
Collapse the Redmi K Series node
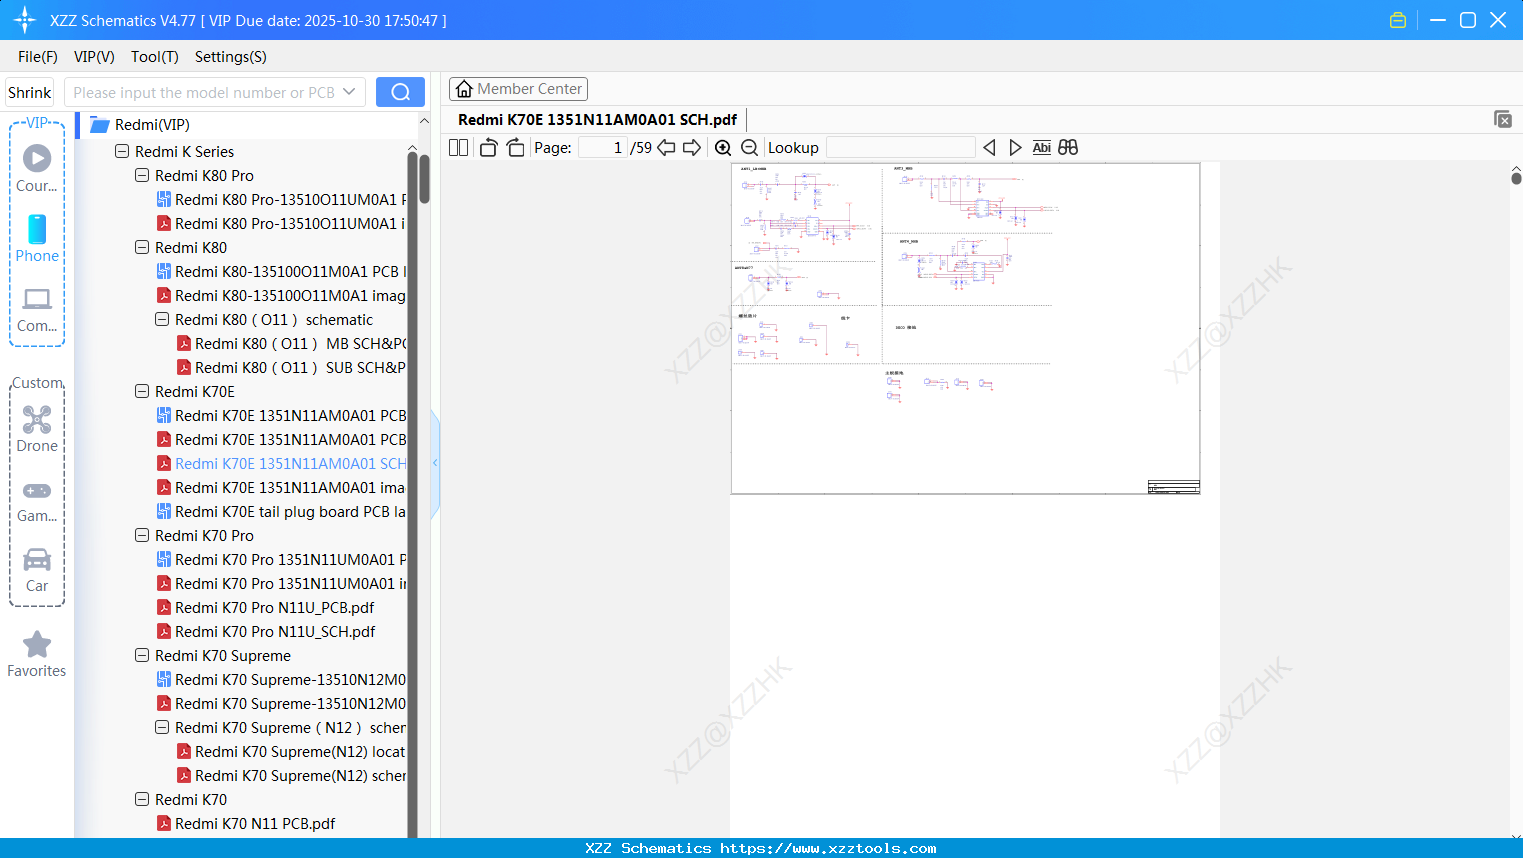pyautogui.click(x=122, y=151)
